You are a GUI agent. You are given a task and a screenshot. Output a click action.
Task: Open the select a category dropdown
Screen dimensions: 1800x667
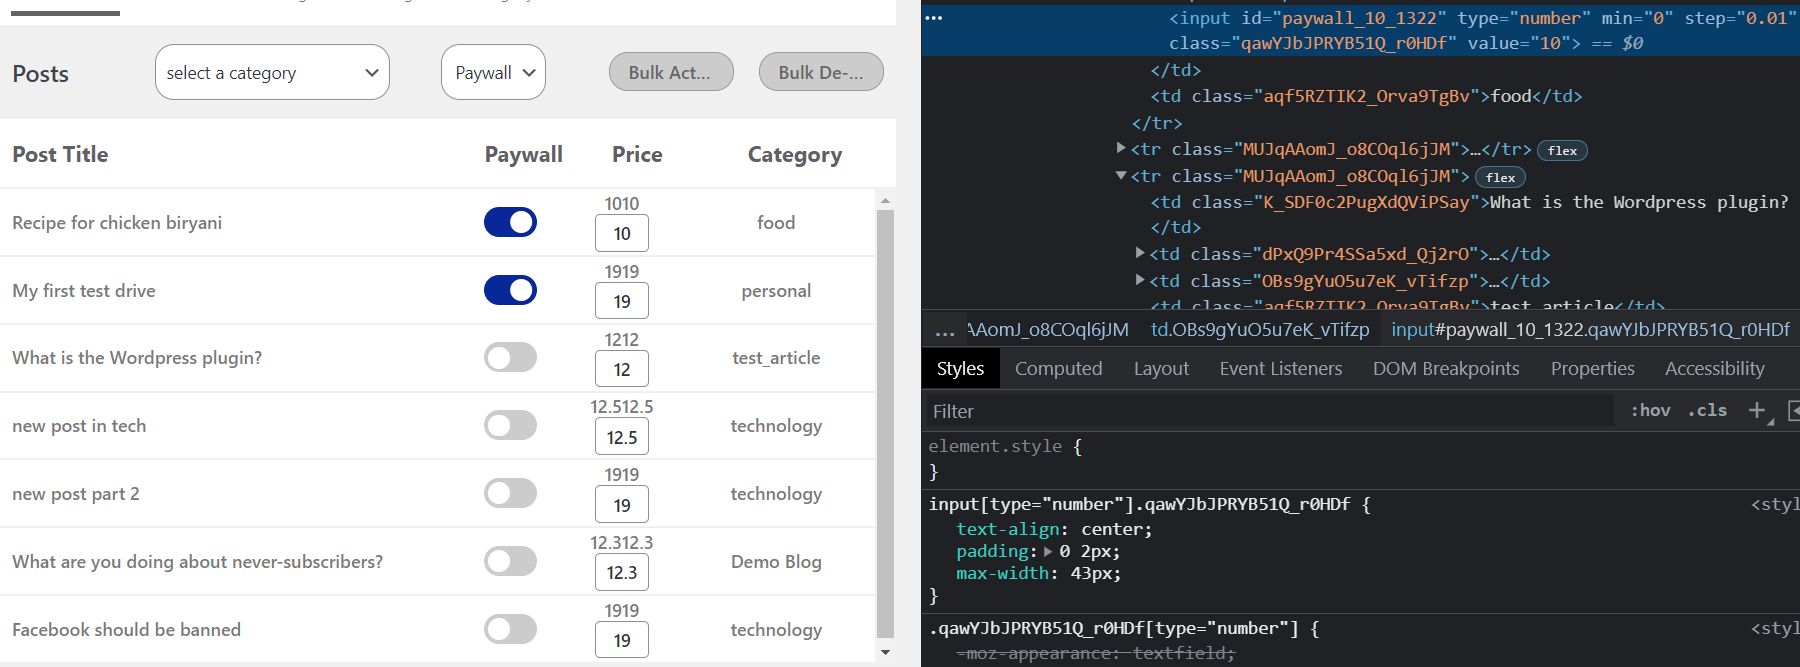pos(272,72)
